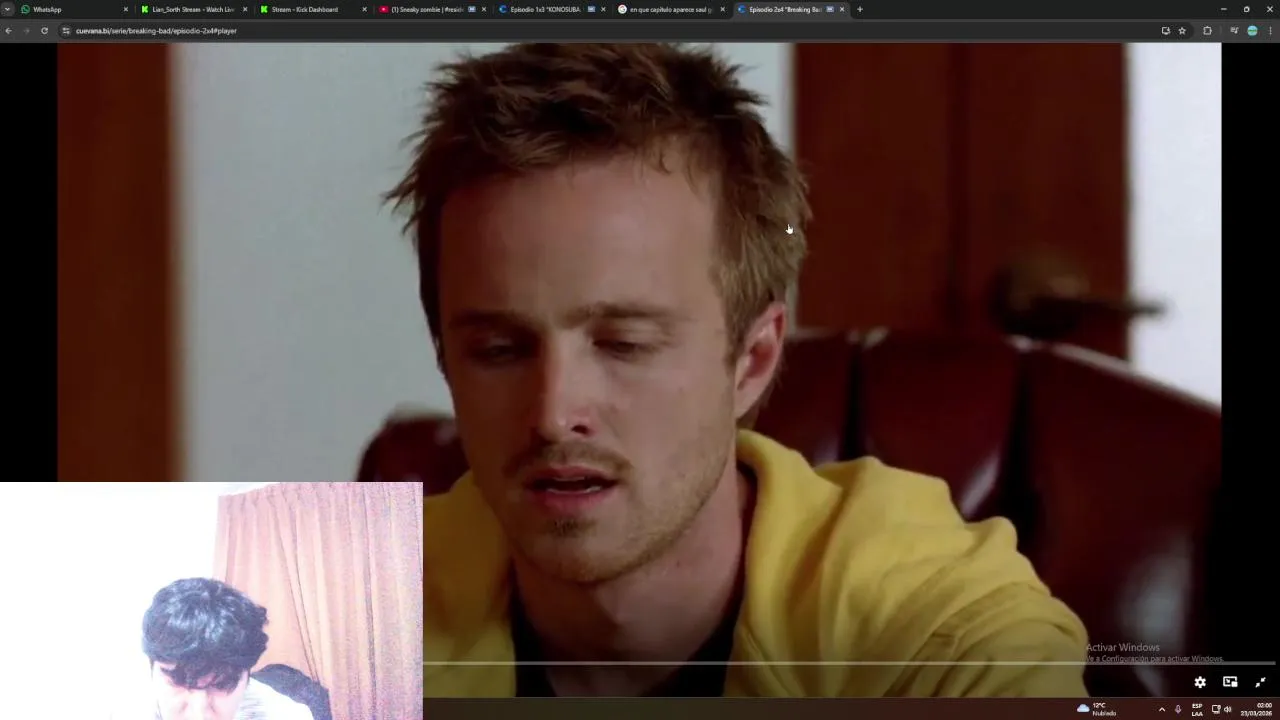Enable picture-in-picture mode in player

(x=1230, y=682)
